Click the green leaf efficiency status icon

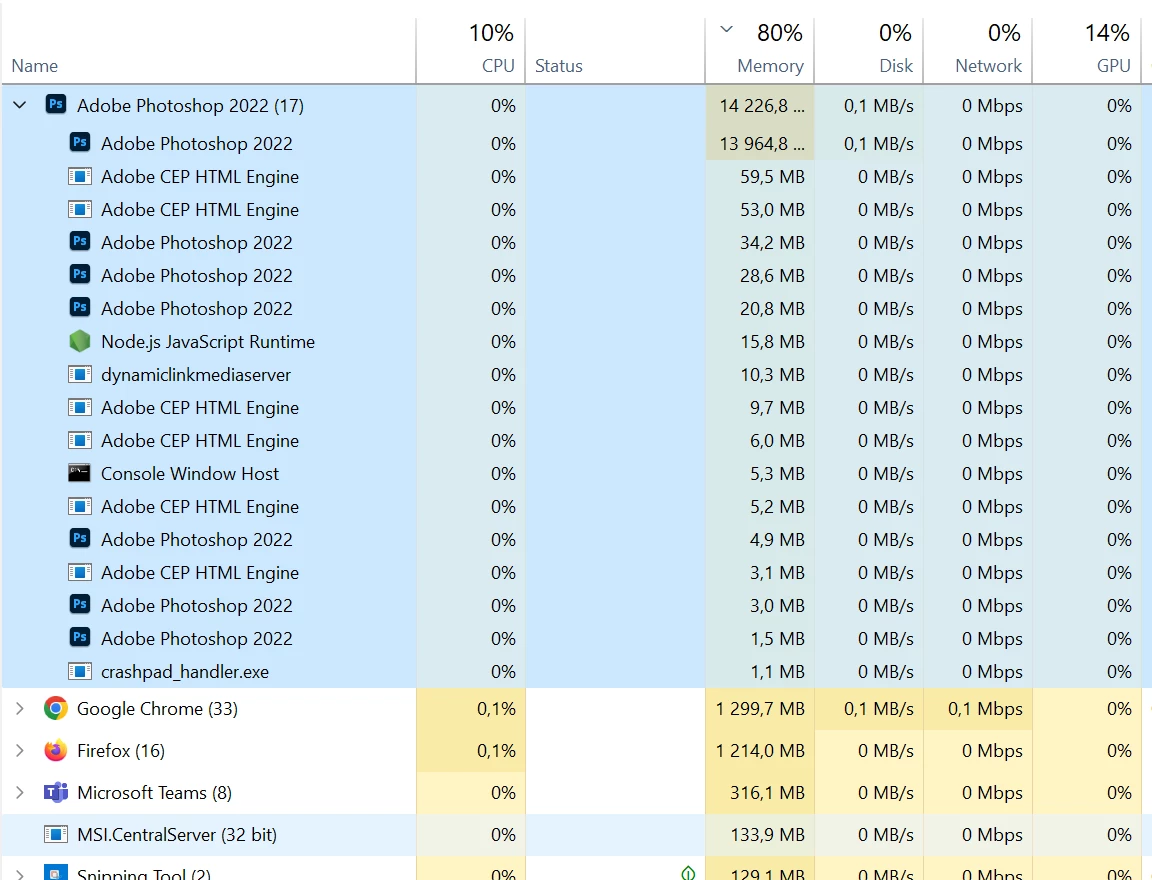click(688, 873)
